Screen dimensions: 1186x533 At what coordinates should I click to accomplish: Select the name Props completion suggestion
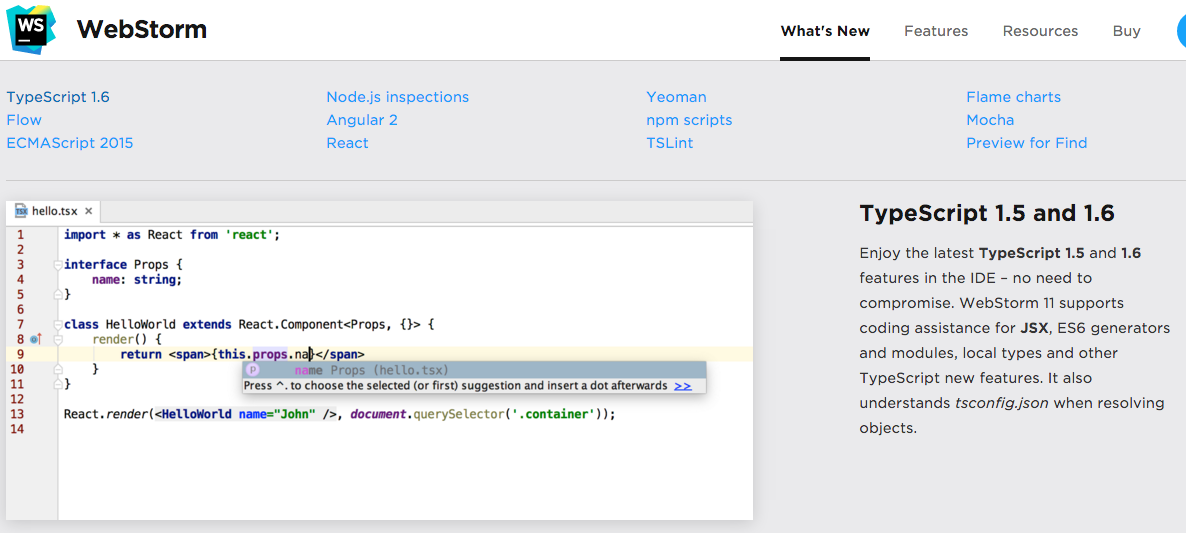coord(370,370)
